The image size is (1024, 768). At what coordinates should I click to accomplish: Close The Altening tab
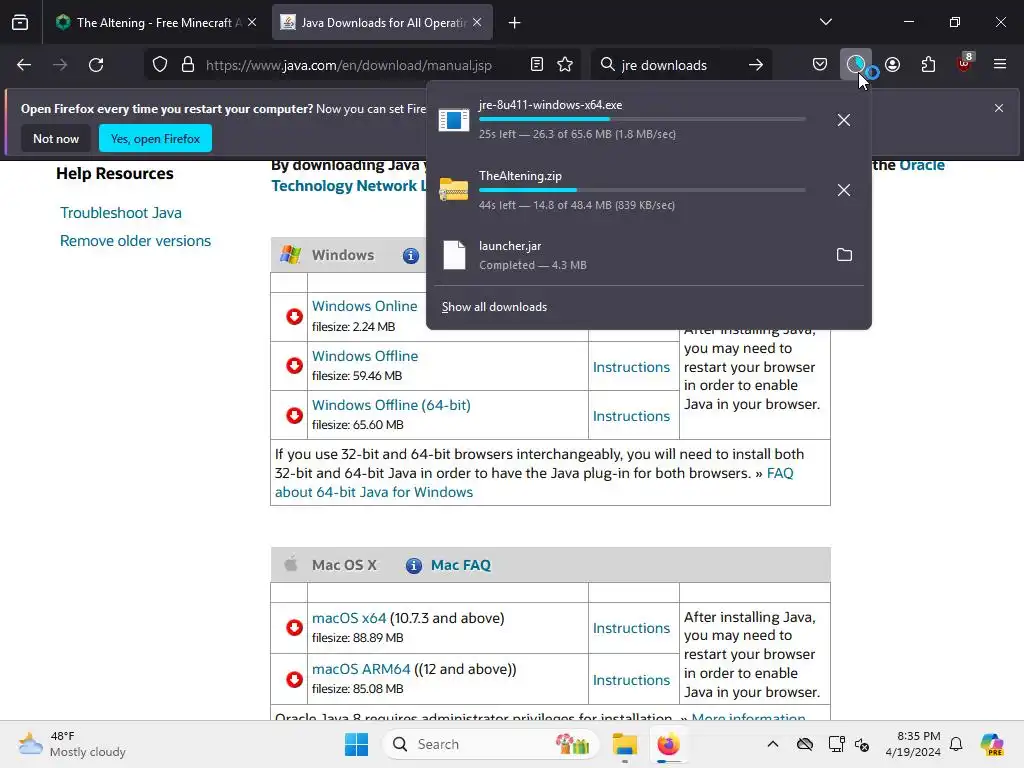[x=252, y=23]
